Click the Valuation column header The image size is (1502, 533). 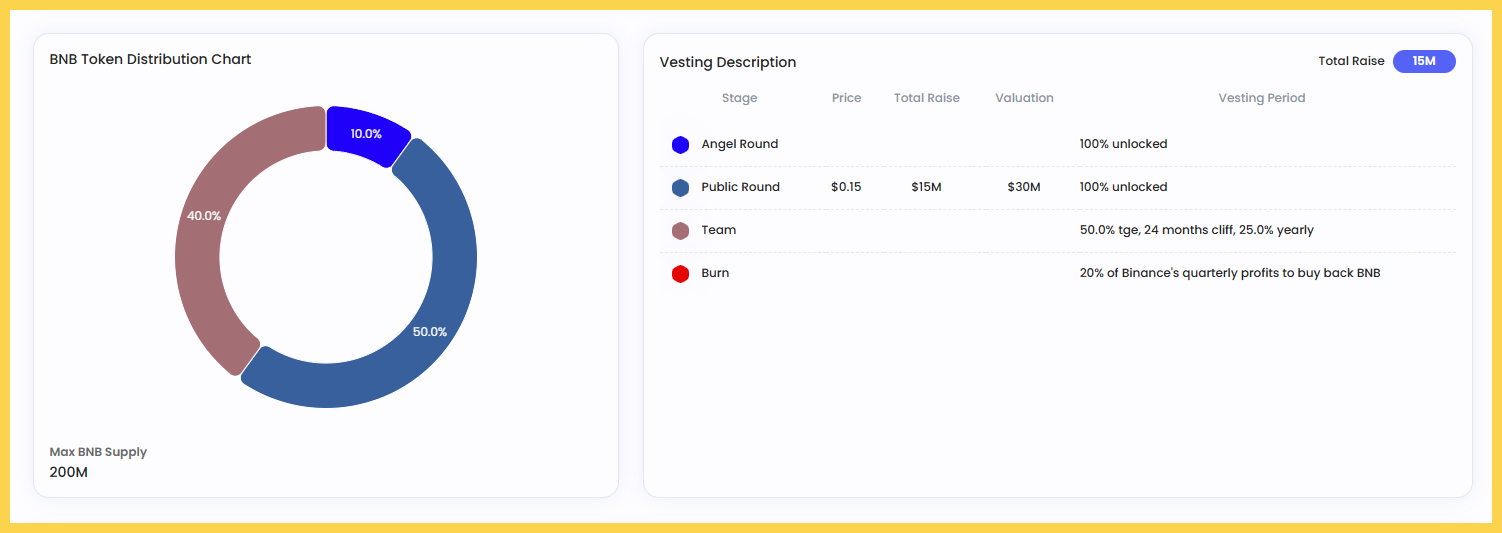click(1024, 98)
